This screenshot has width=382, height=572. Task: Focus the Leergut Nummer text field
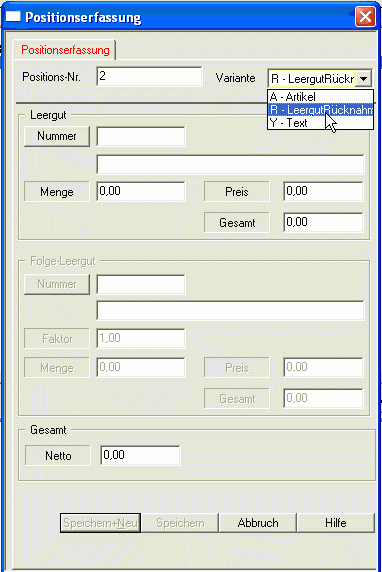[141, 136]
